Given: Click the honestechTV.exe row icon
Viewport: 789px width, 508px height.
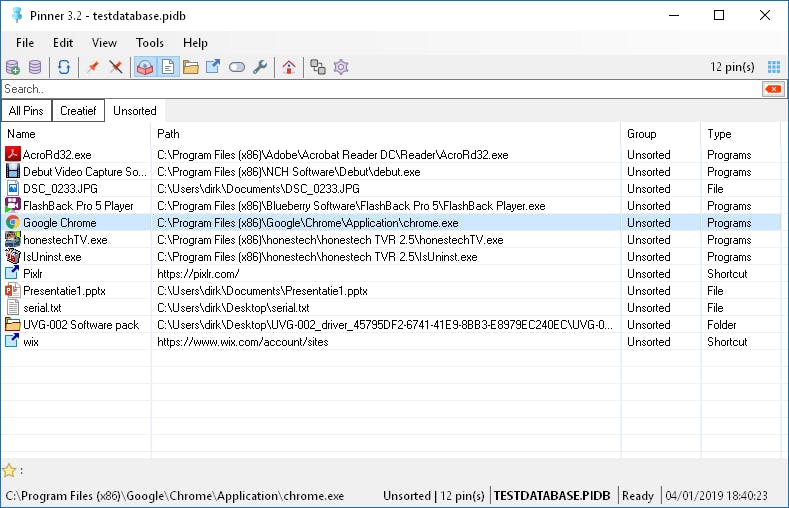Looking at the screenshot, I should 13,239.
